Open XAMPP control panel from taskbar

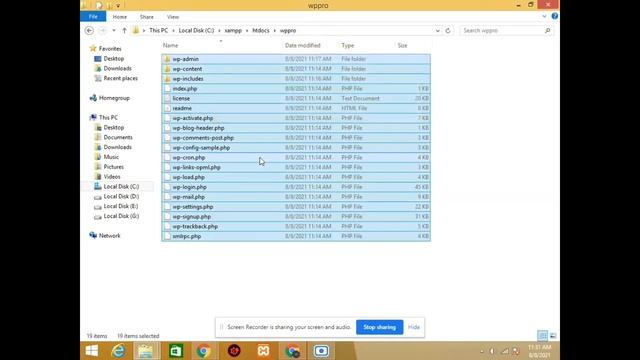(263, 351)
